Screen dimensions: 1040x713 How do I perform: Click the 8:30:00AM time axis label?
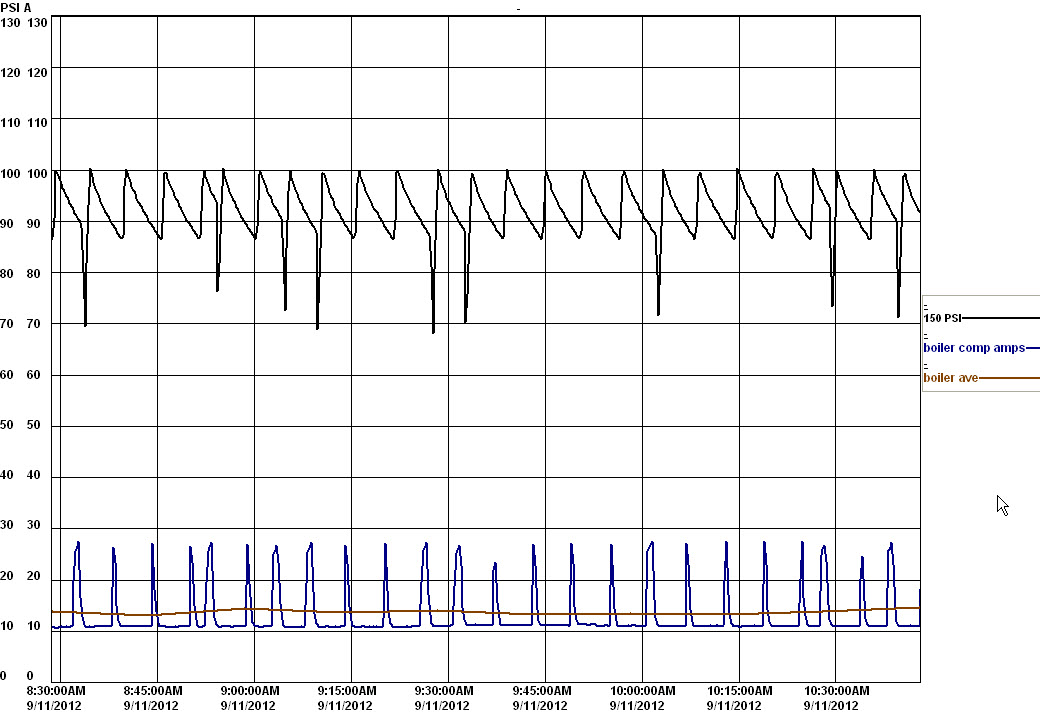click(56, 691)
